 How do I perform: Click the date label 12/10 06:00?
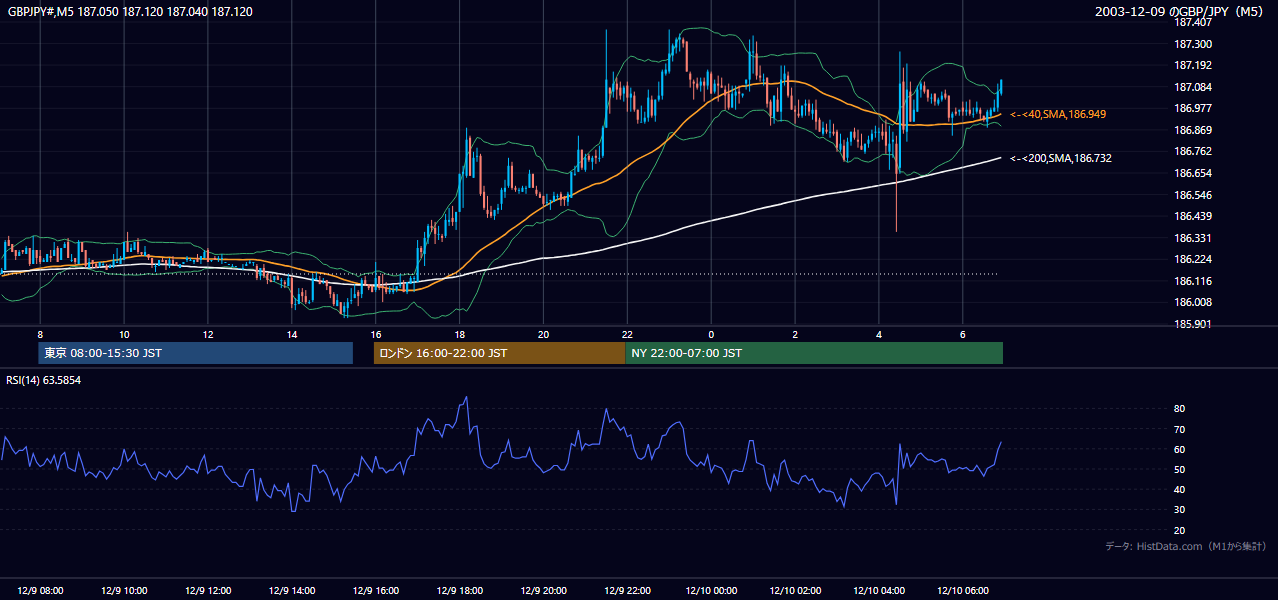pos(963,591)
